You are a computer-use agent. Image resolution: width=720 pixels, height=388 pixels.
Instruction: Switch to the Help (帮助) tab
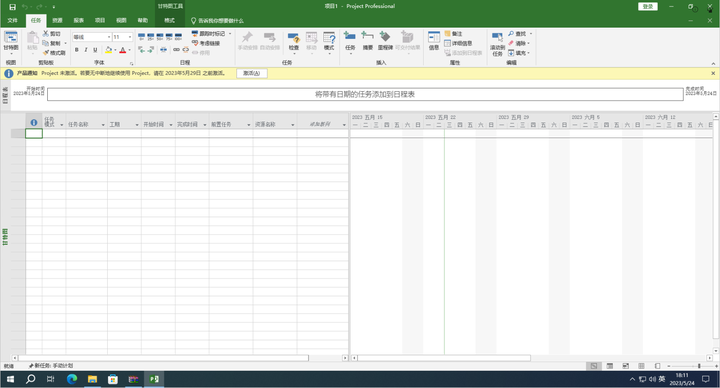[x=143, y=20]
